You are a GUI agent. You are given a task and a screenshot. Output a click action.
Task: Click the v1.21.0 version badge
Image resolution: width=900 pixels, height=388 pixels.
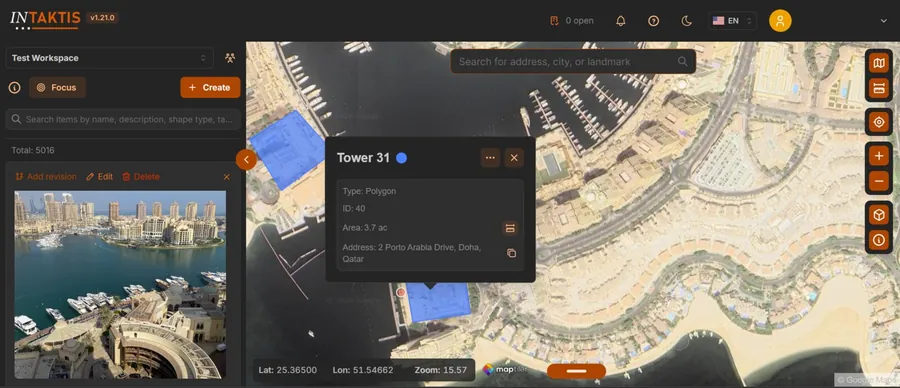[x=103, y=18]
